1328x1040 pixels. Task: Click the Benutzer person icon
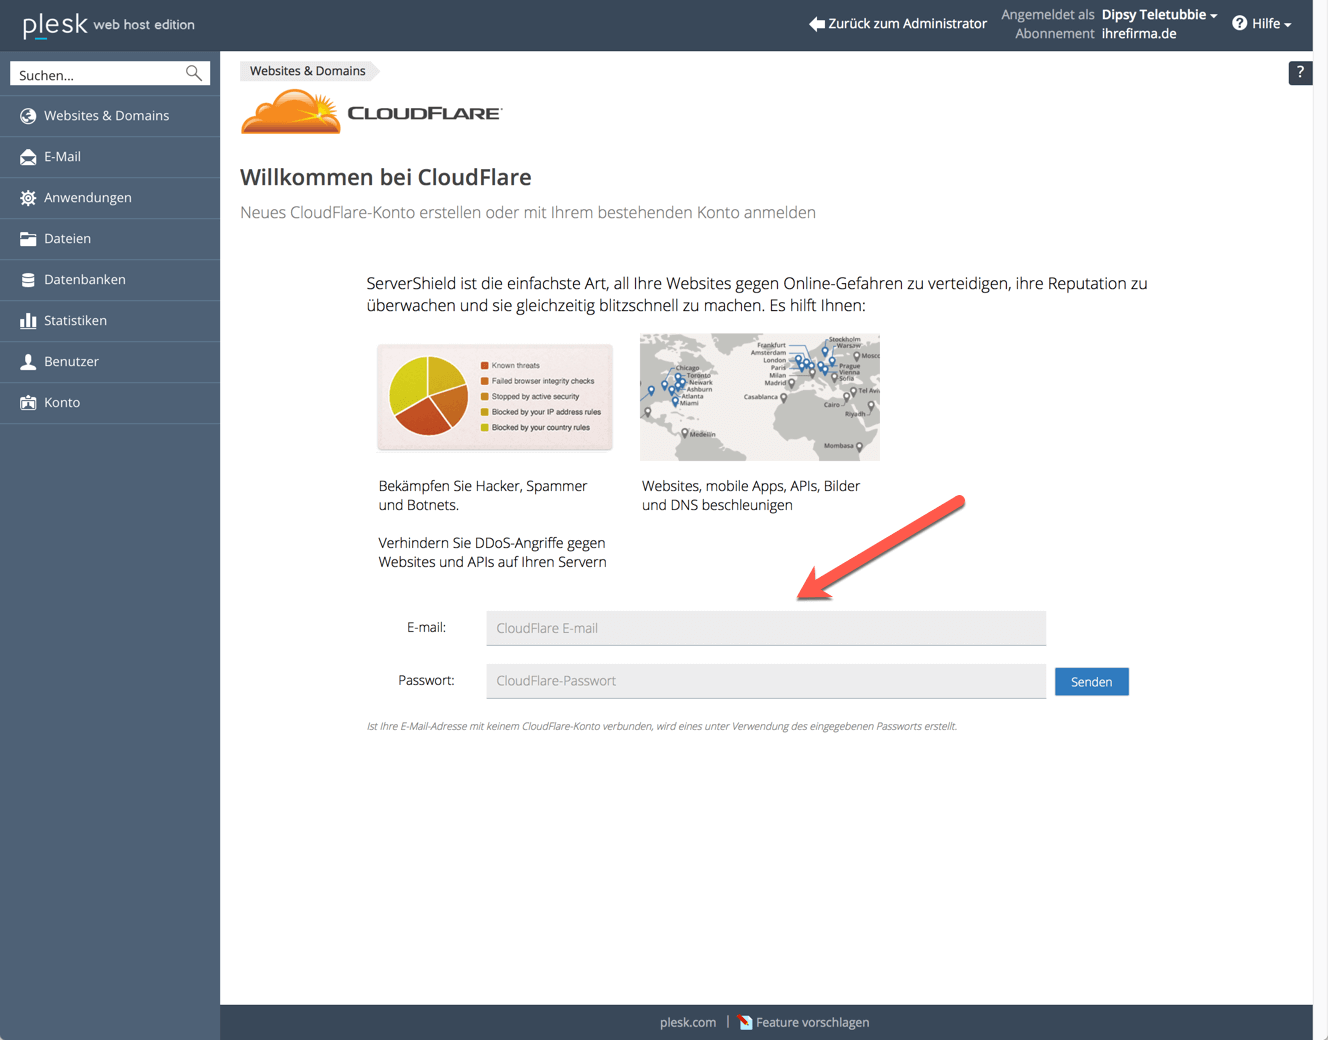coord(28,362)
